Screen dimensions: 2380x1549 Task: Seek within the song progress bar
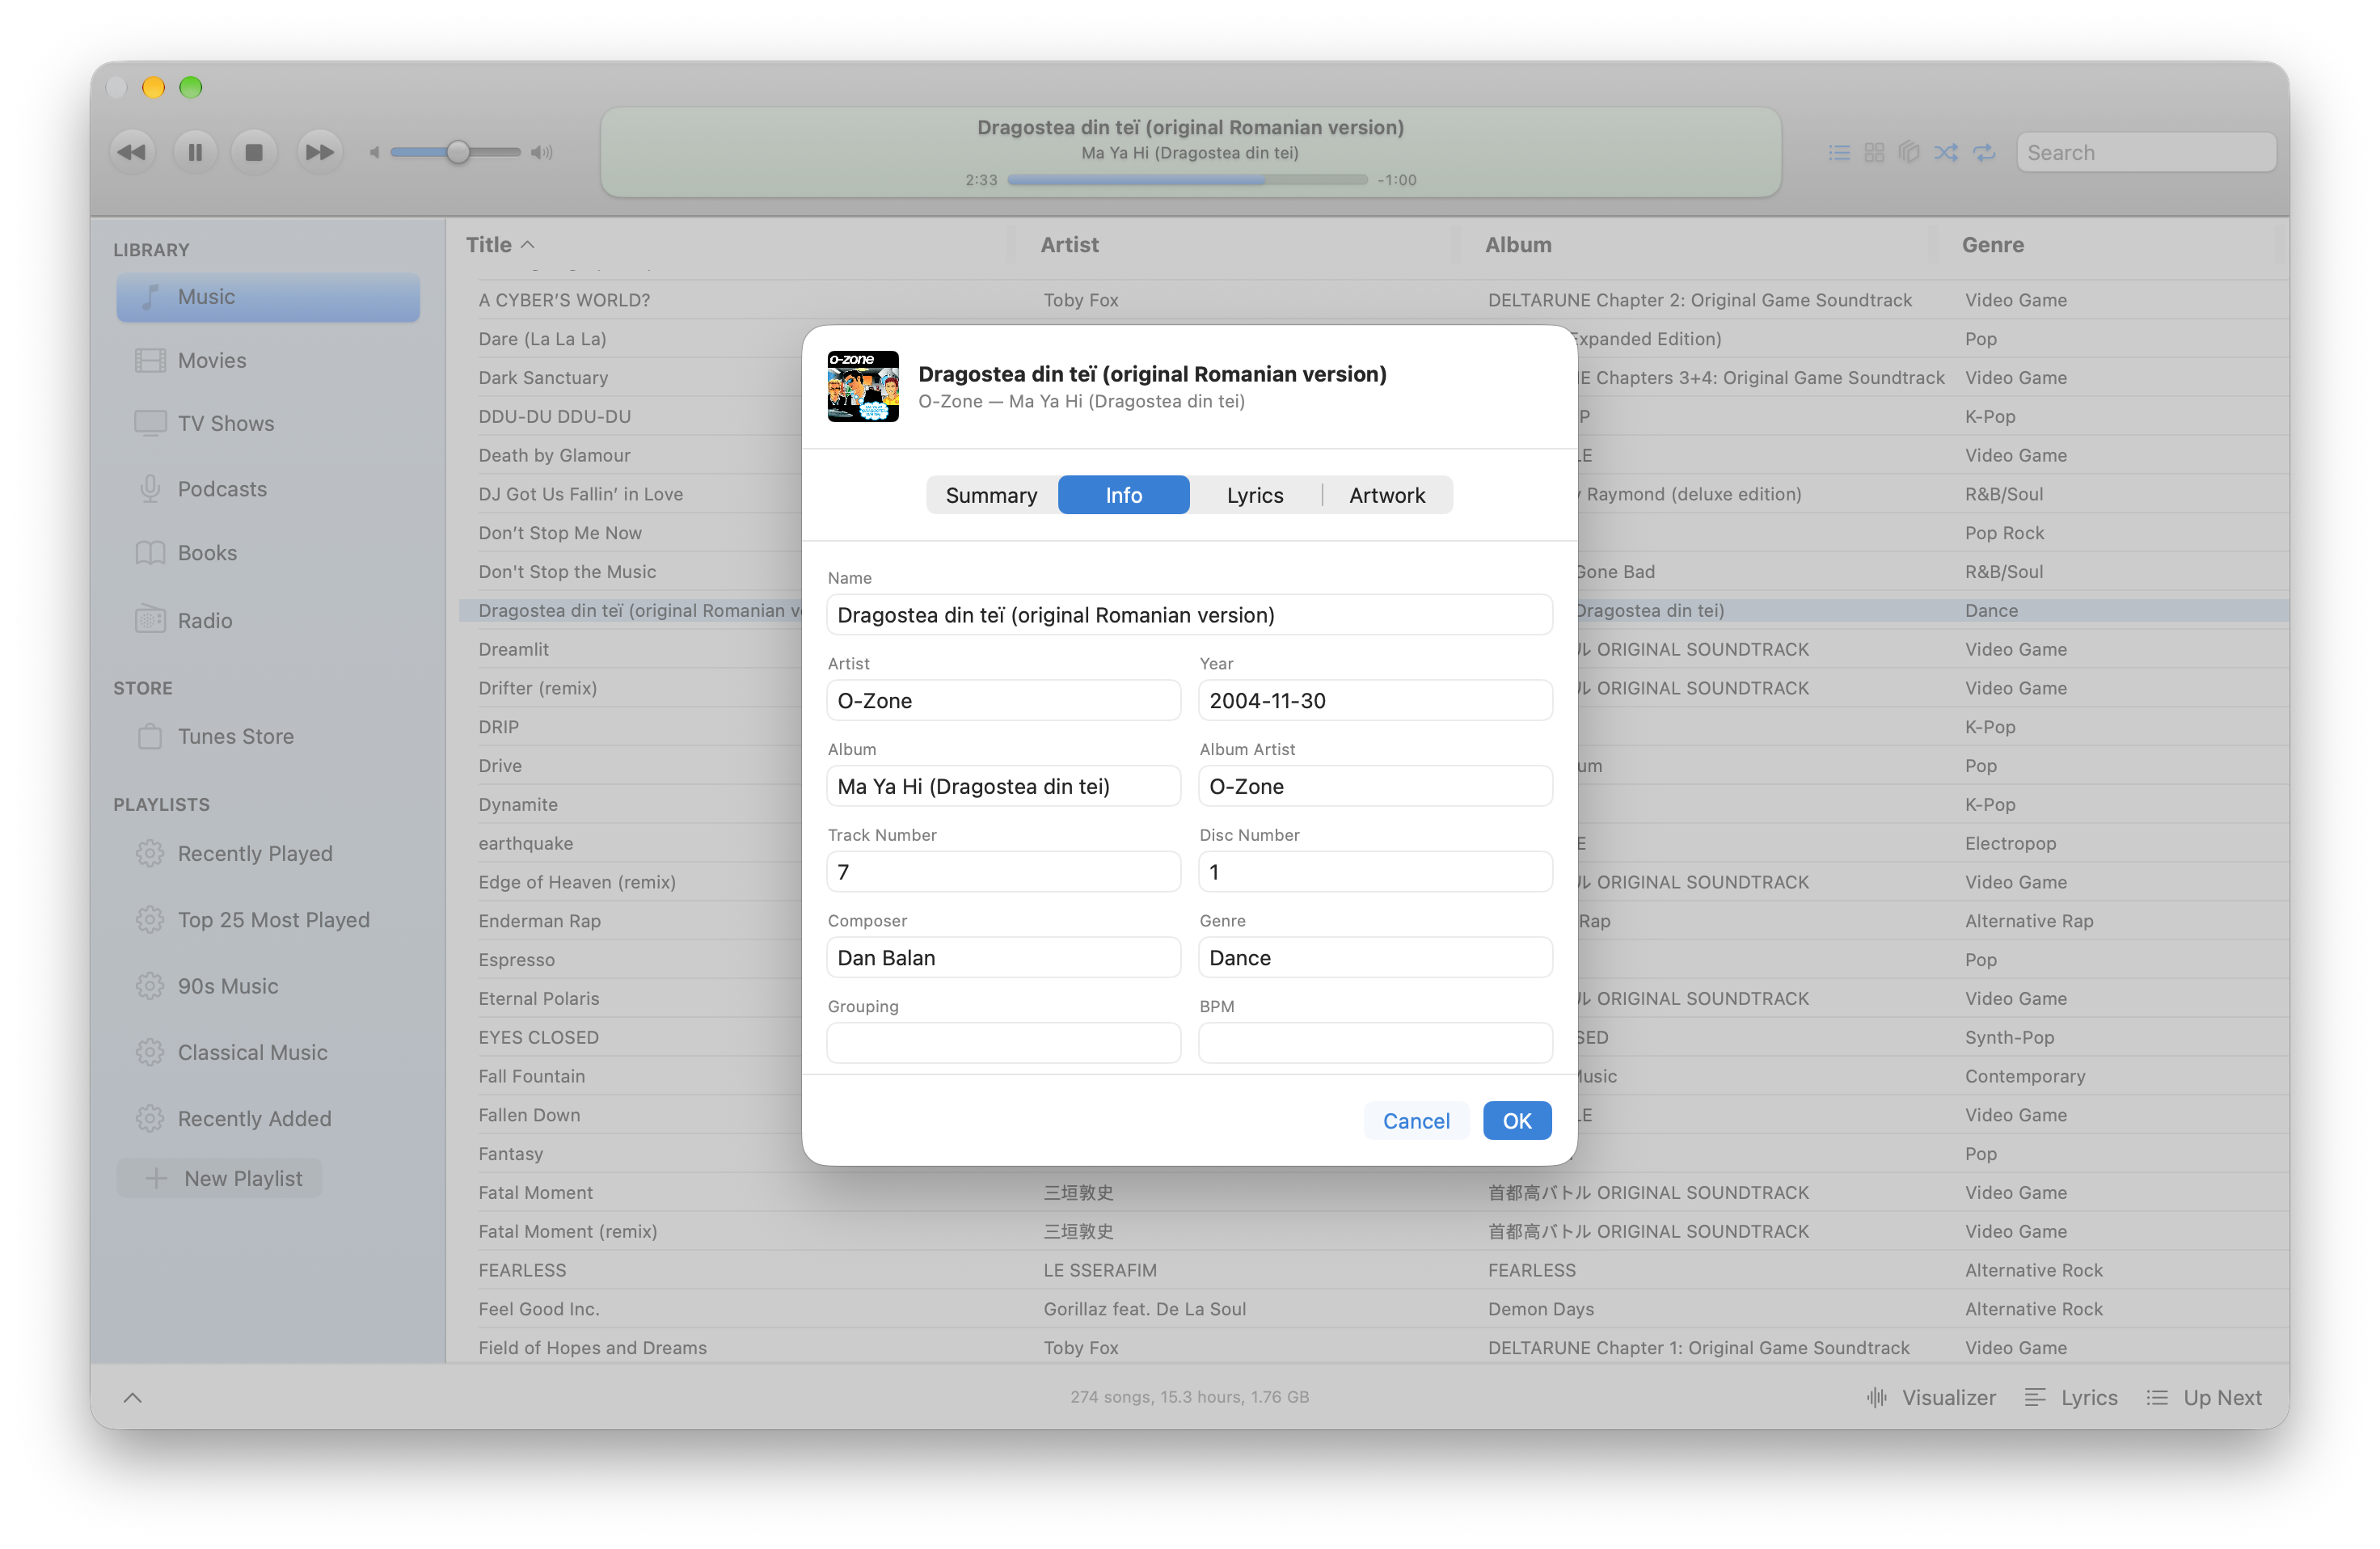[1187, 180]
